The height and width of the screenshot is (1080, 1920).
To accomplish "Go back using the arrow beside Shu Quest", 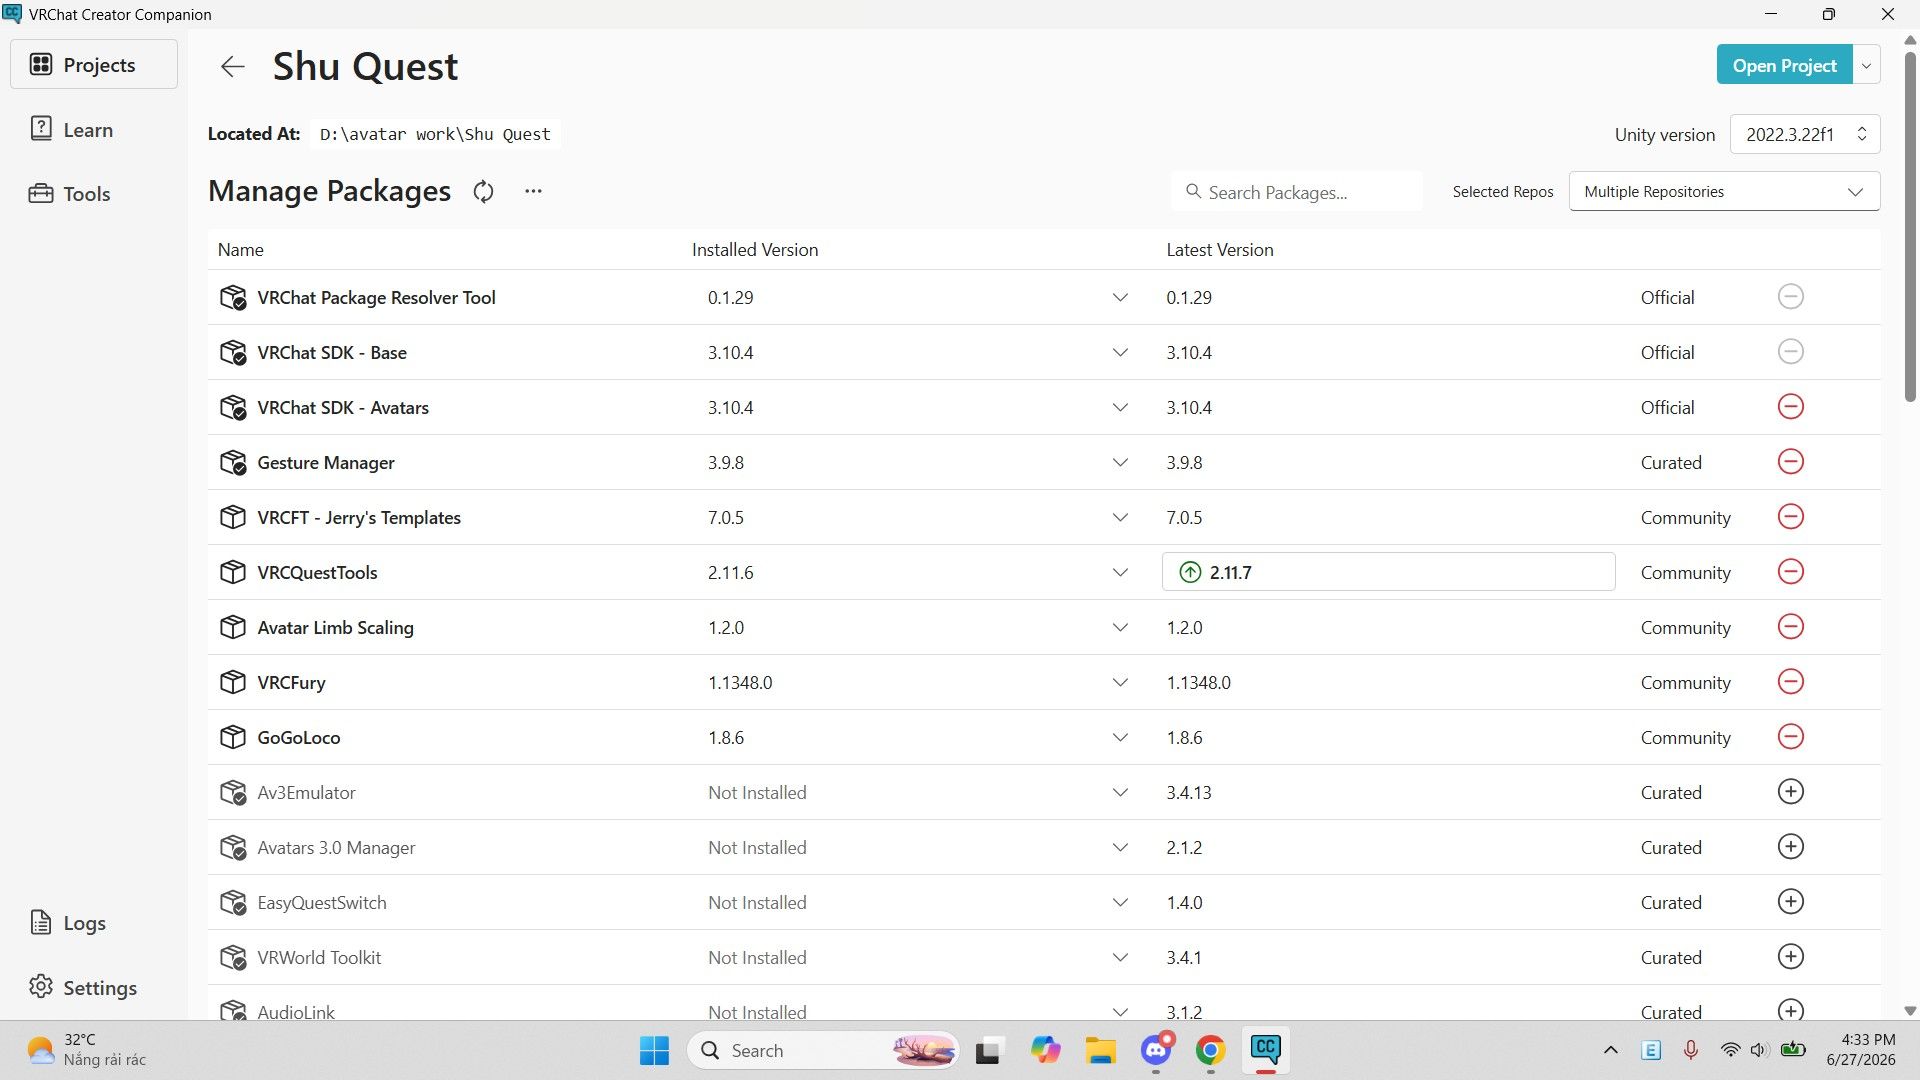I will point(232,66).
